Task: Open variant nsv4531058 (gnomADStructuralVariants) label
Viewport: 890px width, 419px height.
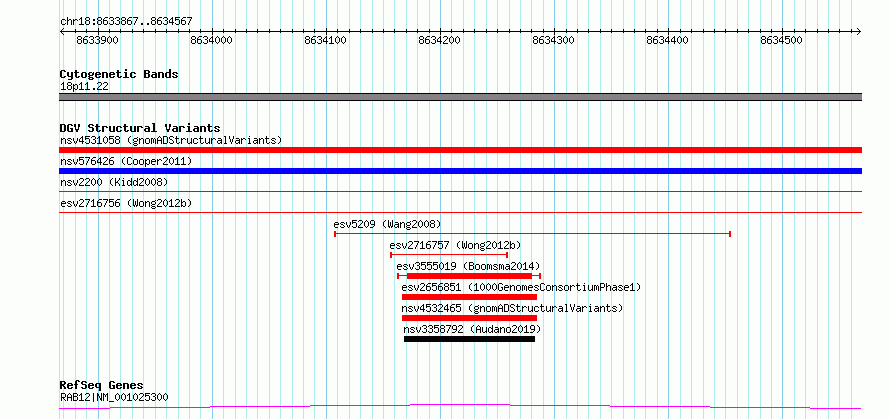Action: [x=171, y=140]
